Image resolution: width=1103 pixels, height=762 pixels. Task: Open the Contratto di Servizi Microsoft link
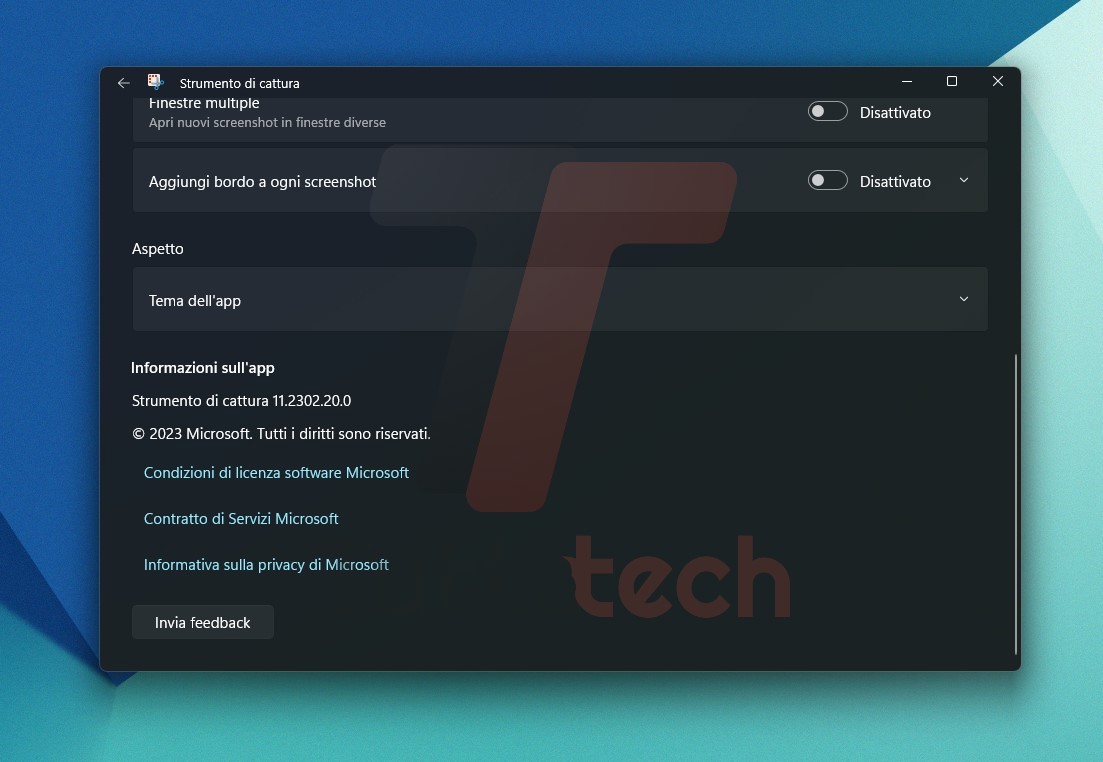(x=241, y=519)
